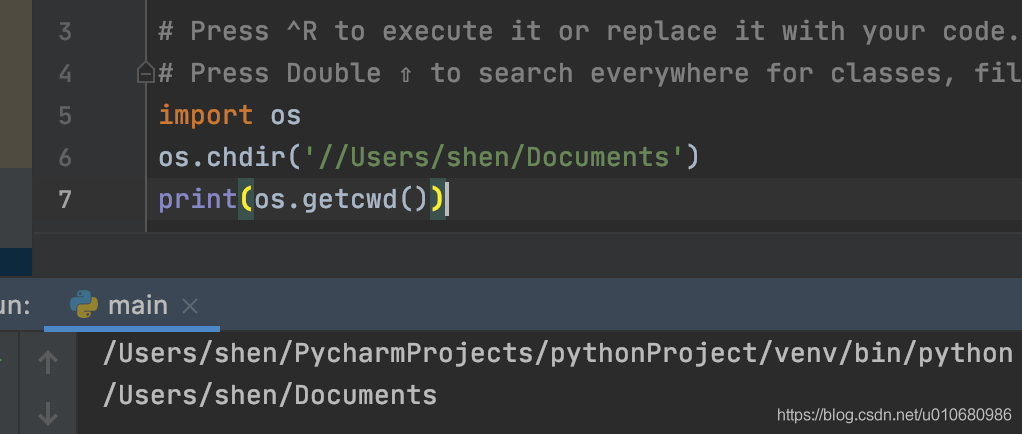This screenshot has width=1022, height=434.
Task: Click line number 7 in the gutter
Action: coord(65,199)
